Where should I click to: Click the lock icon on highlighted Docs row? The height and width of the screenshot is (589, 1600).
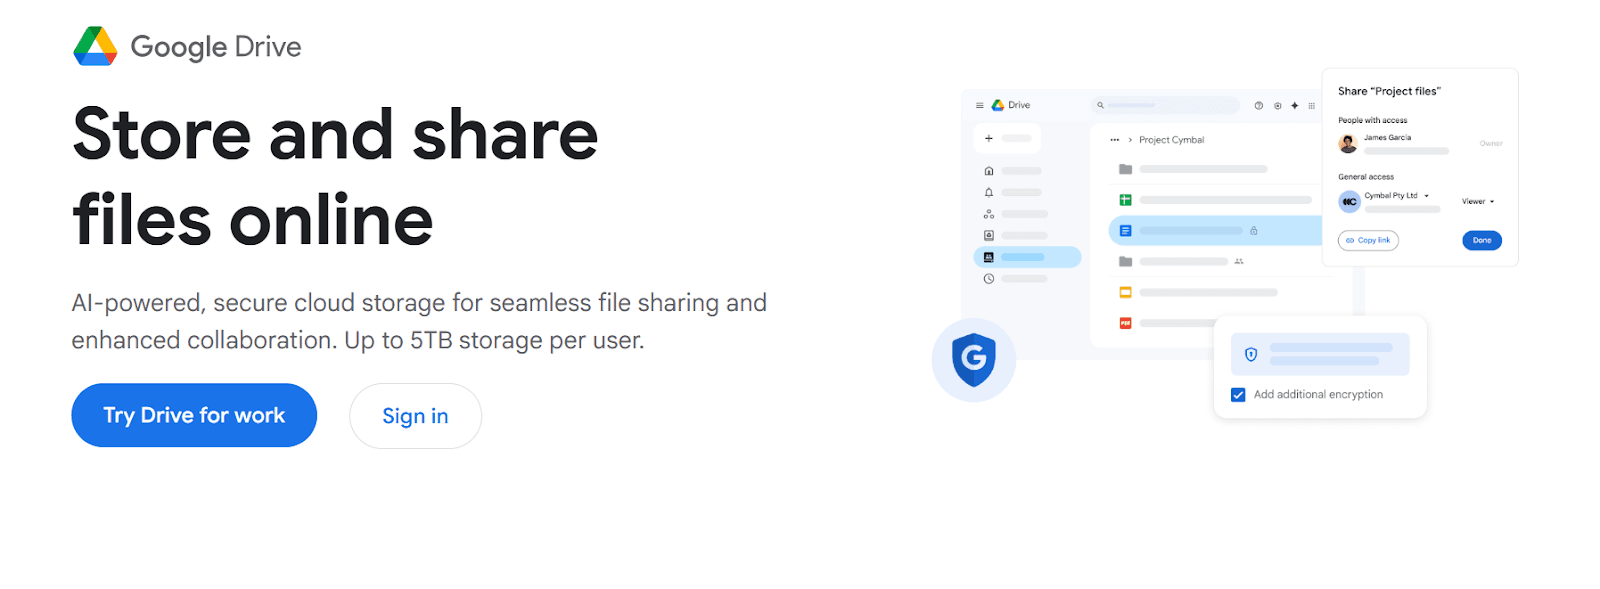pos(1253,231)
